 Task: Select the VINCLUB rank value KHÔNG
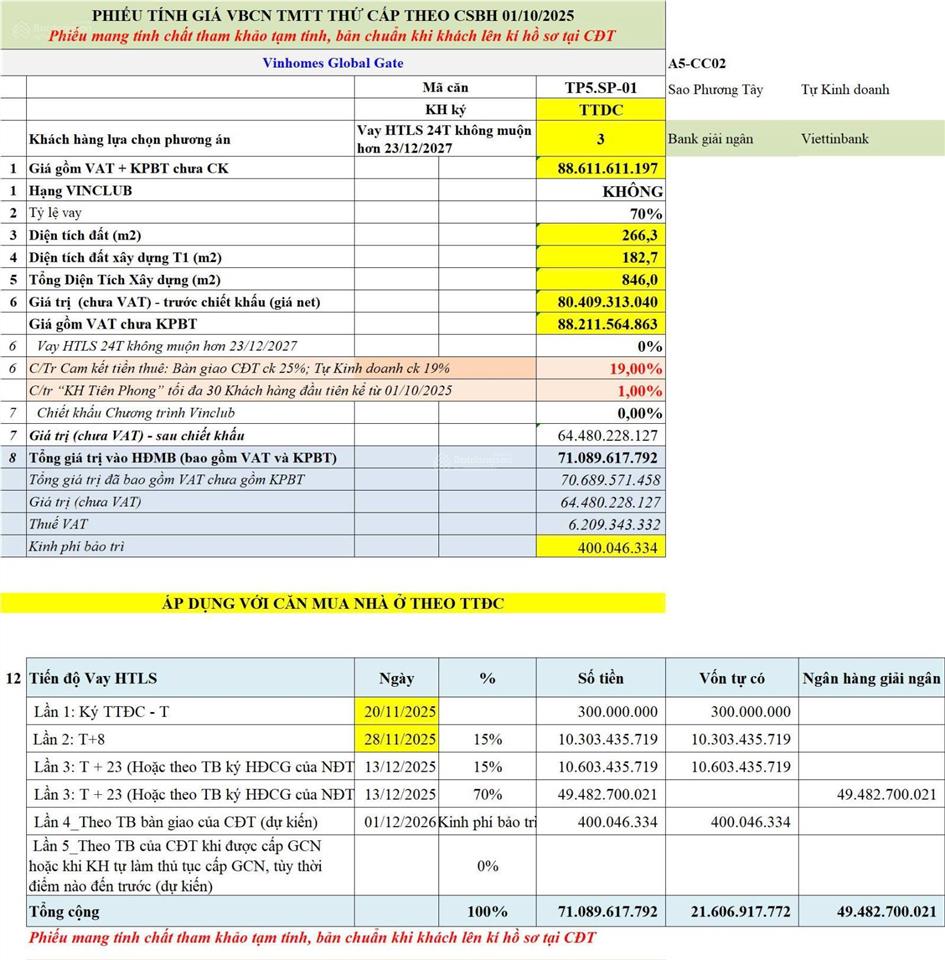click(x=600, y=191)
